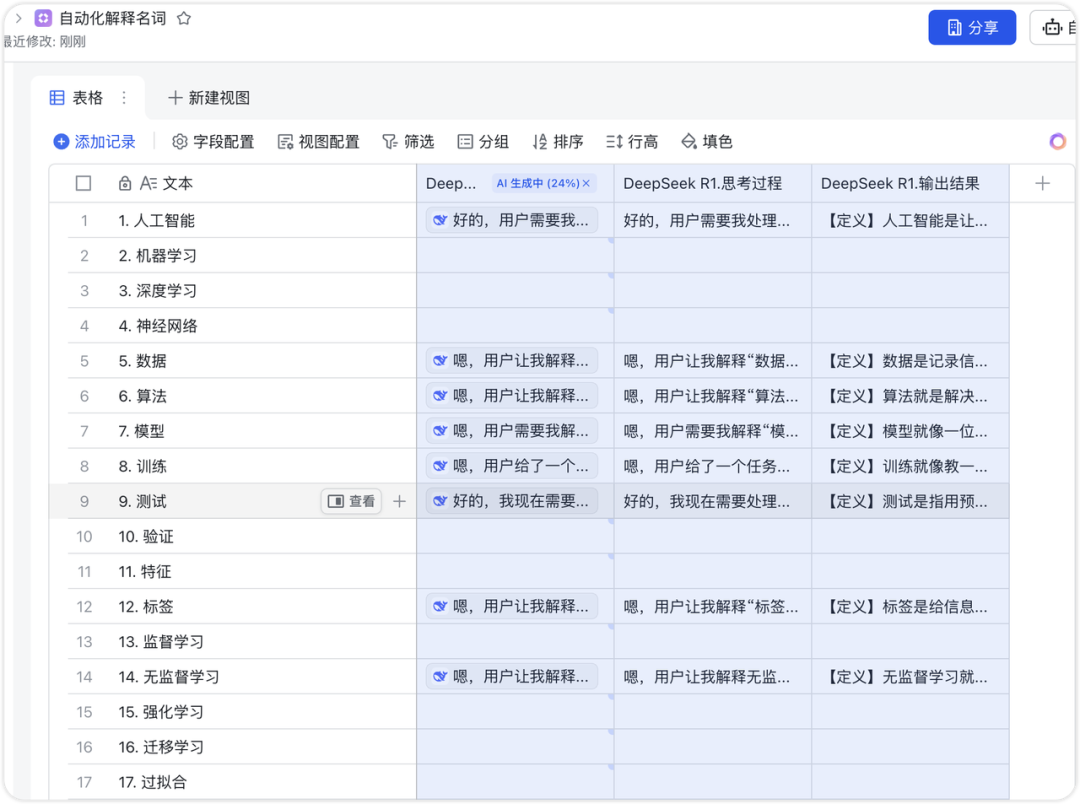This screenshot has width=1080, height=804.
Task: Expand the sidebar chevron beside document title
Action: pyautogui.click(x=19, y=19)
